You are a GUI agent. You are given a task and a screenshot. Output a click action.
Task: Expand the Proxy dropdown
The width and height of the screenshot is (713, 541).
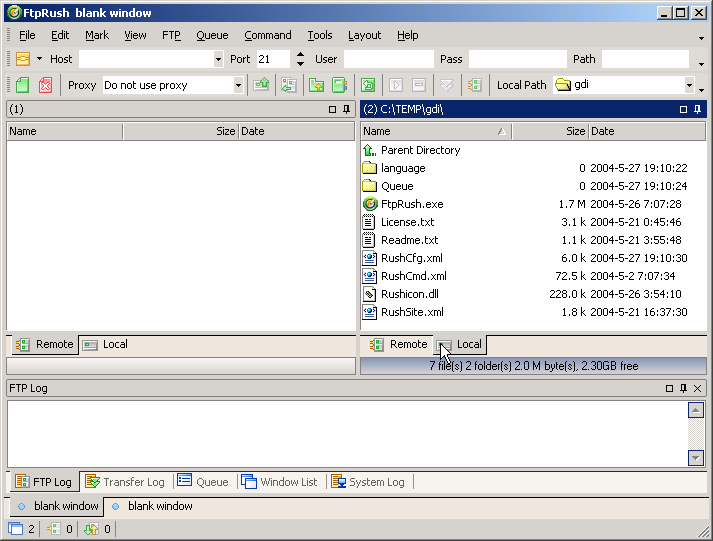pyautogui.click(x=238, y=85)
